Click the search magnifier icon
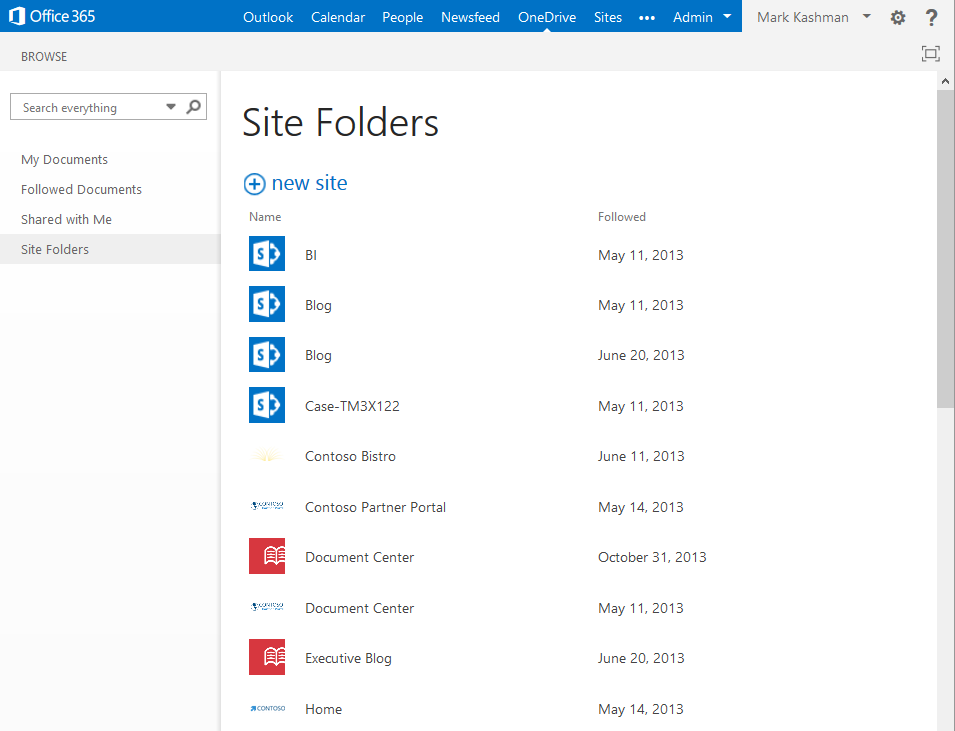 194,107
